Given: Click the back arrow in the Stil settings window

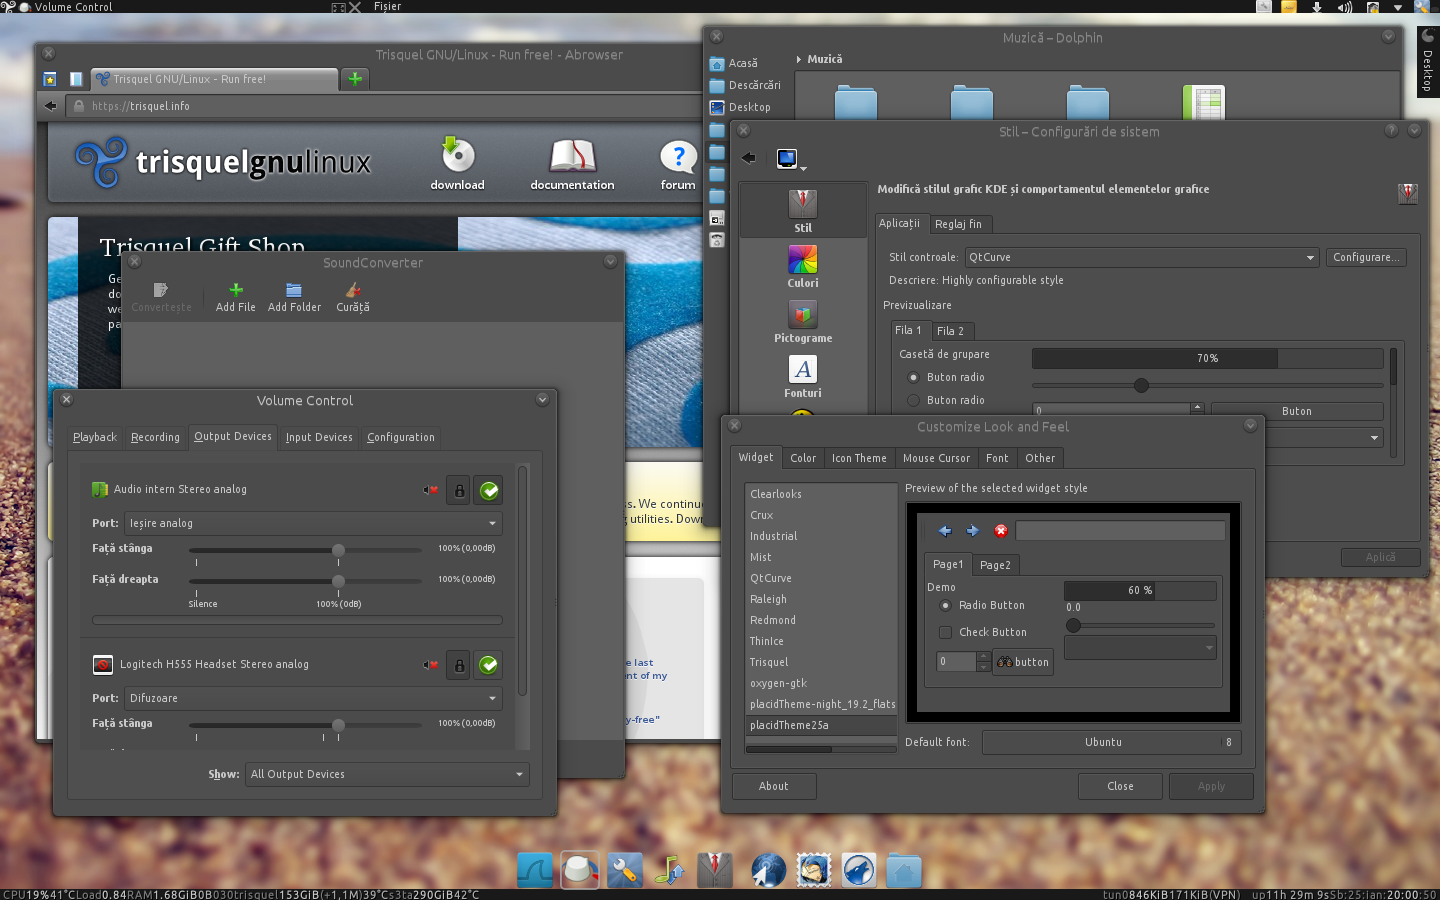Looking at the screenshot, I should coord(749,158).
